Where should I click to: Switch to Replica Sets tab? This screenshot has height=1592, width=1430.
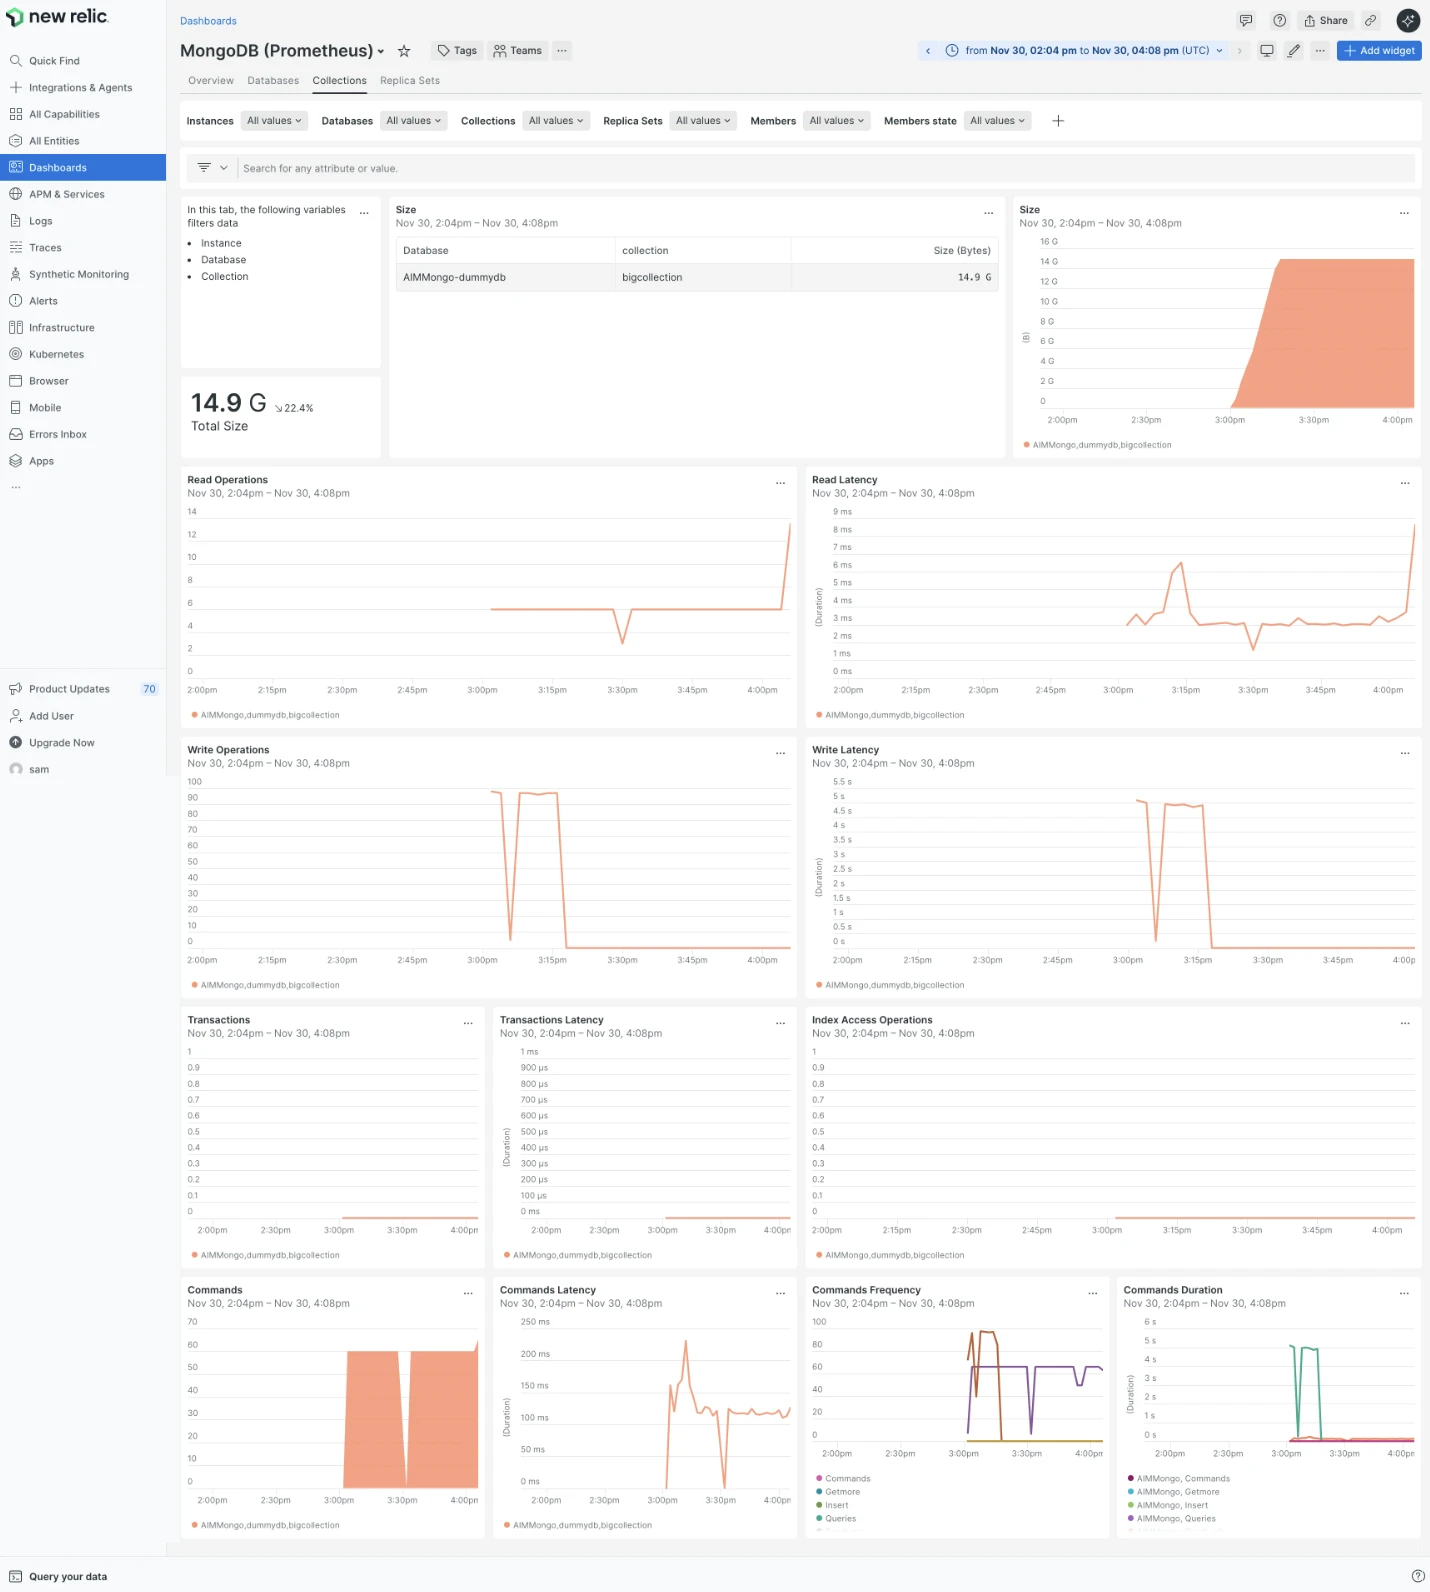tap(410, 81)
